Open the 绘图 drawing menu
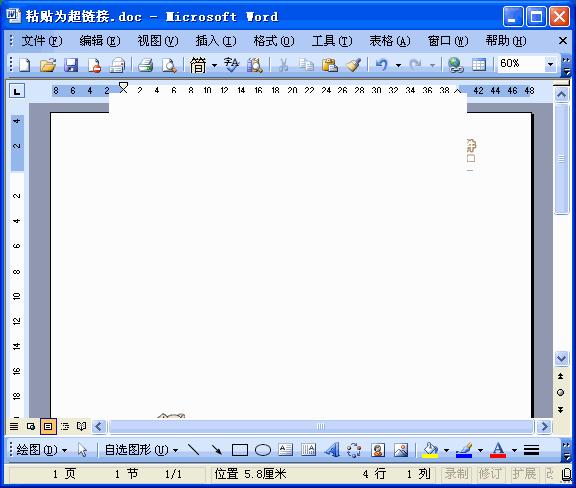576x488 pixels. [x=42, y=450]
